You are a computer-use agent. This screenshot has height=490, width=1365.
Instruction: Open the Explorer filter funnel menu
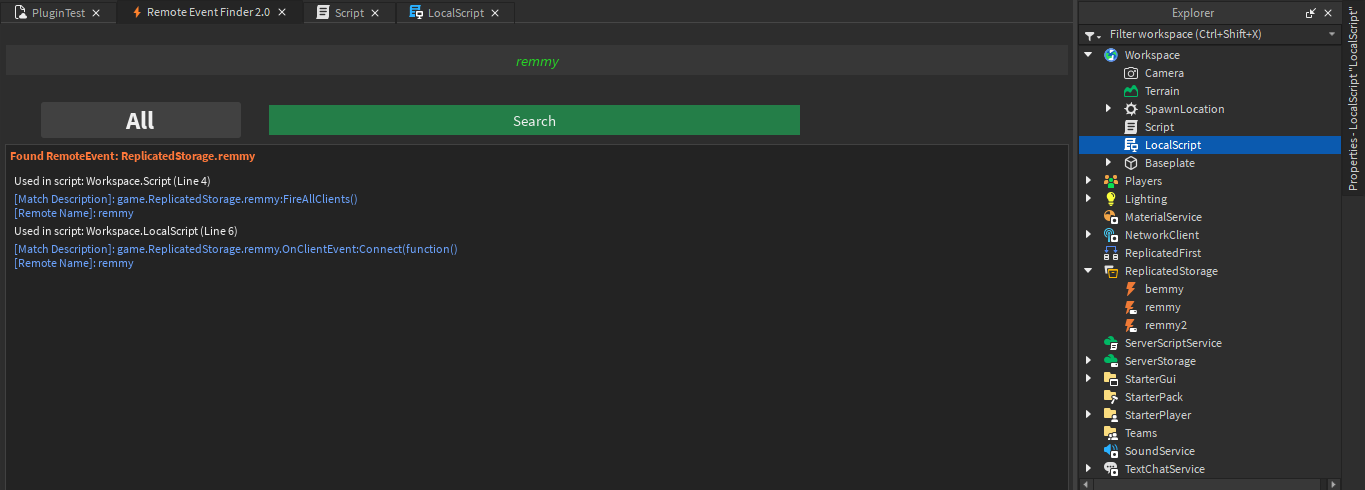point(1092,35)
